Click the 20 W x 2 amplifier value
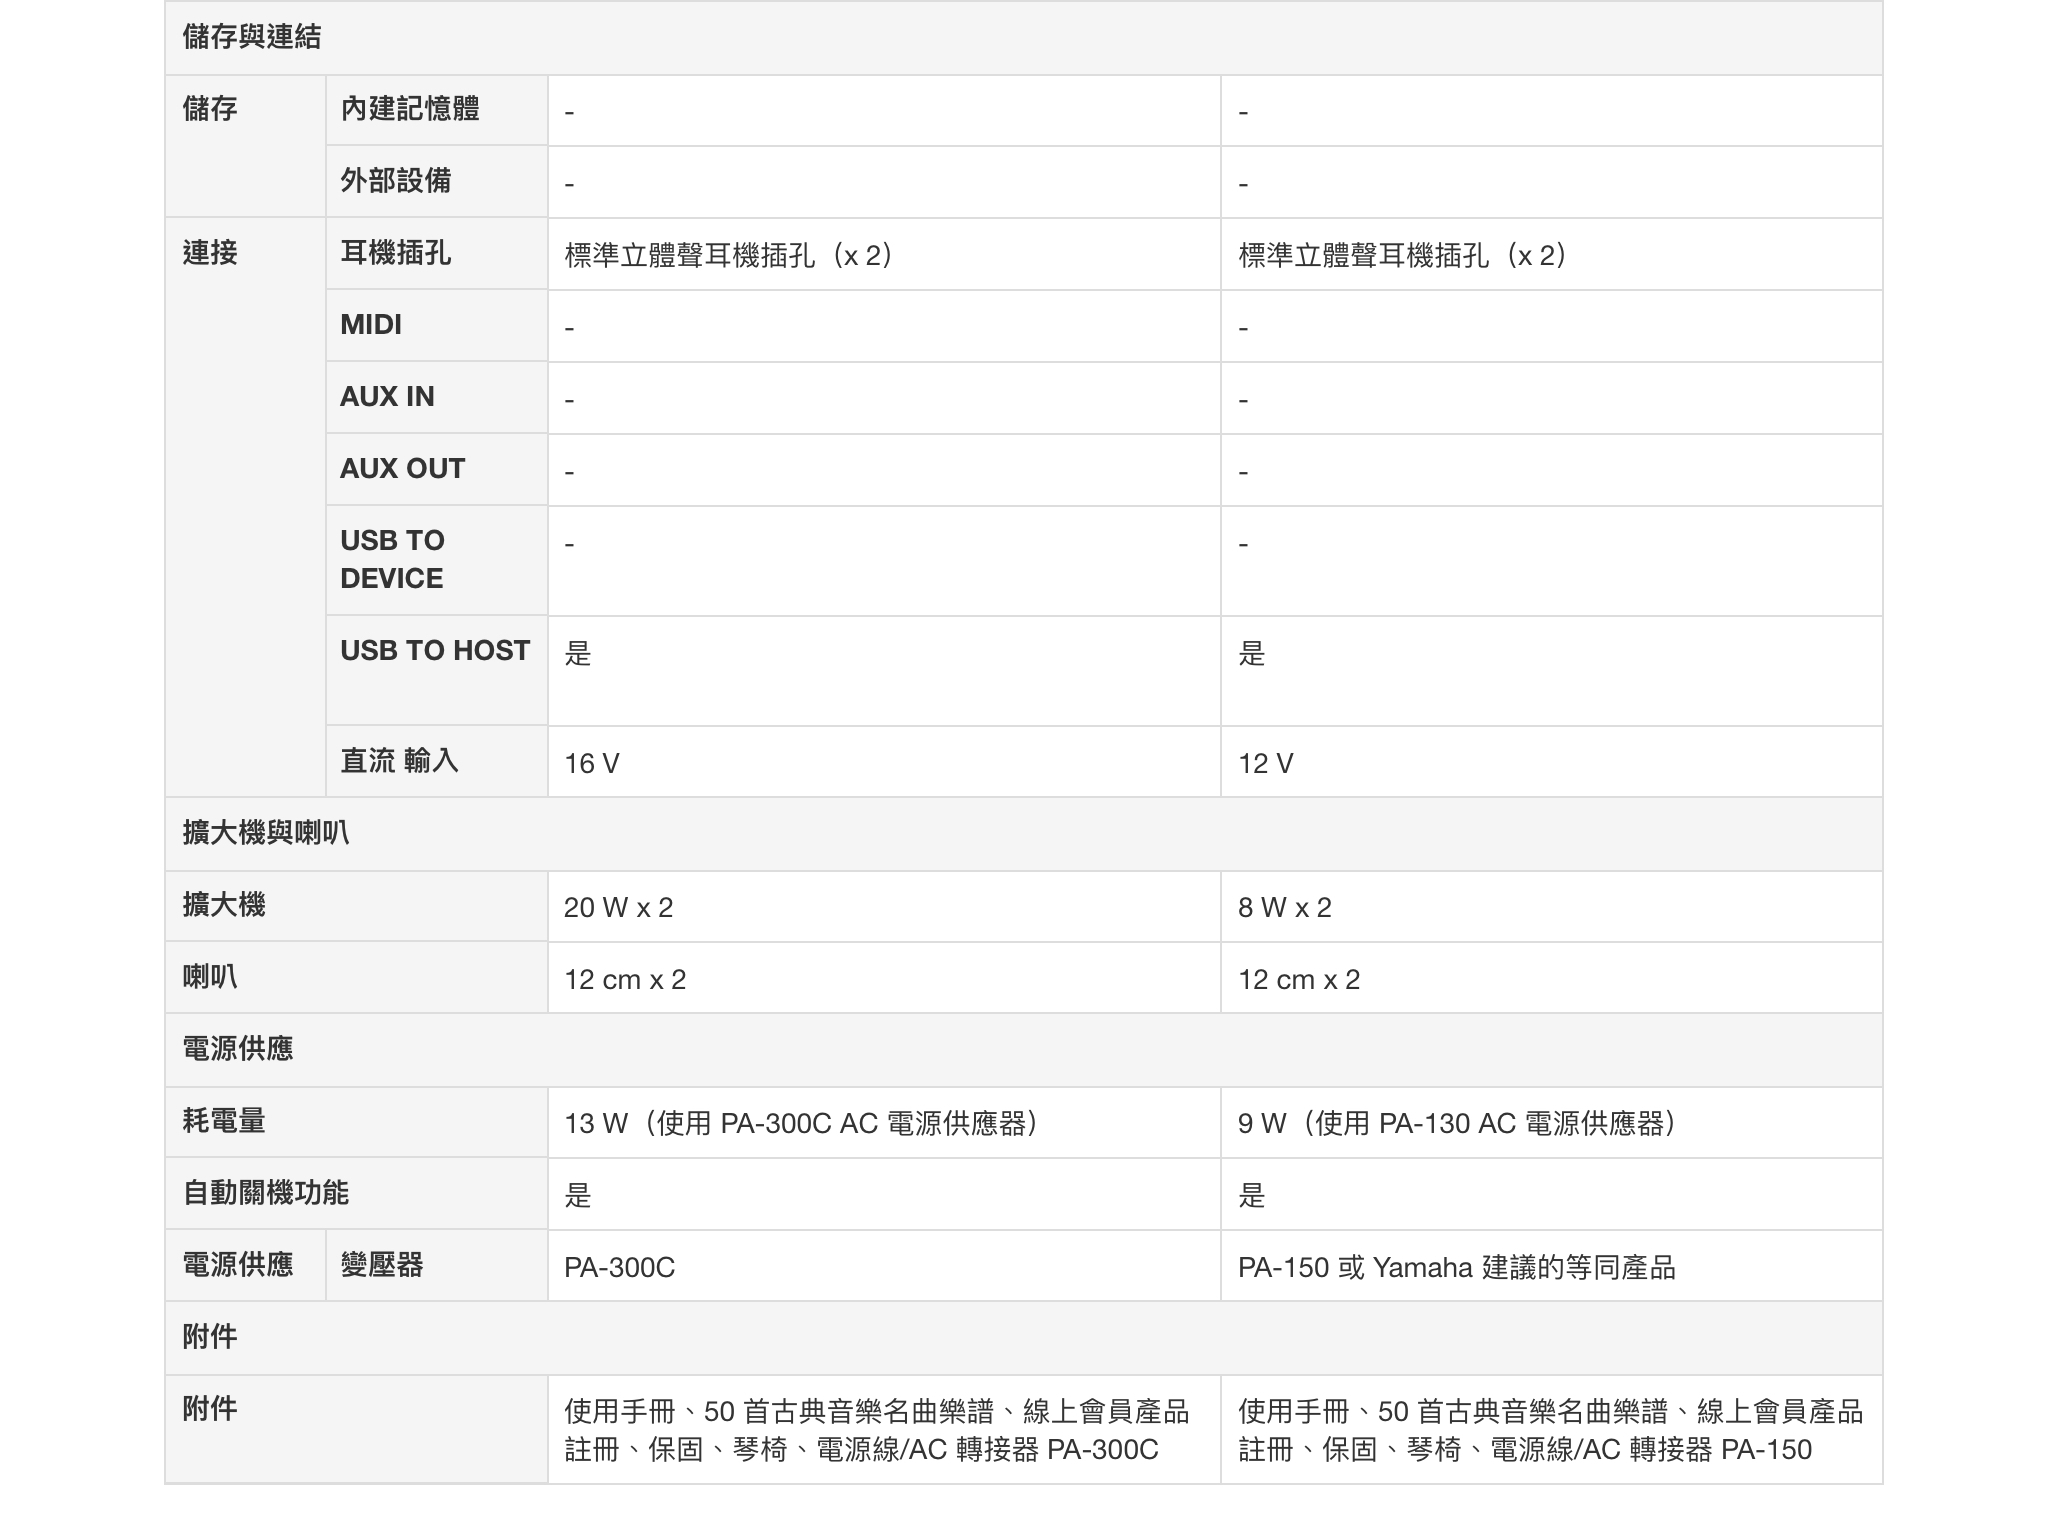The height and width of the screenshot is (1513, 2048). (619, 908)
